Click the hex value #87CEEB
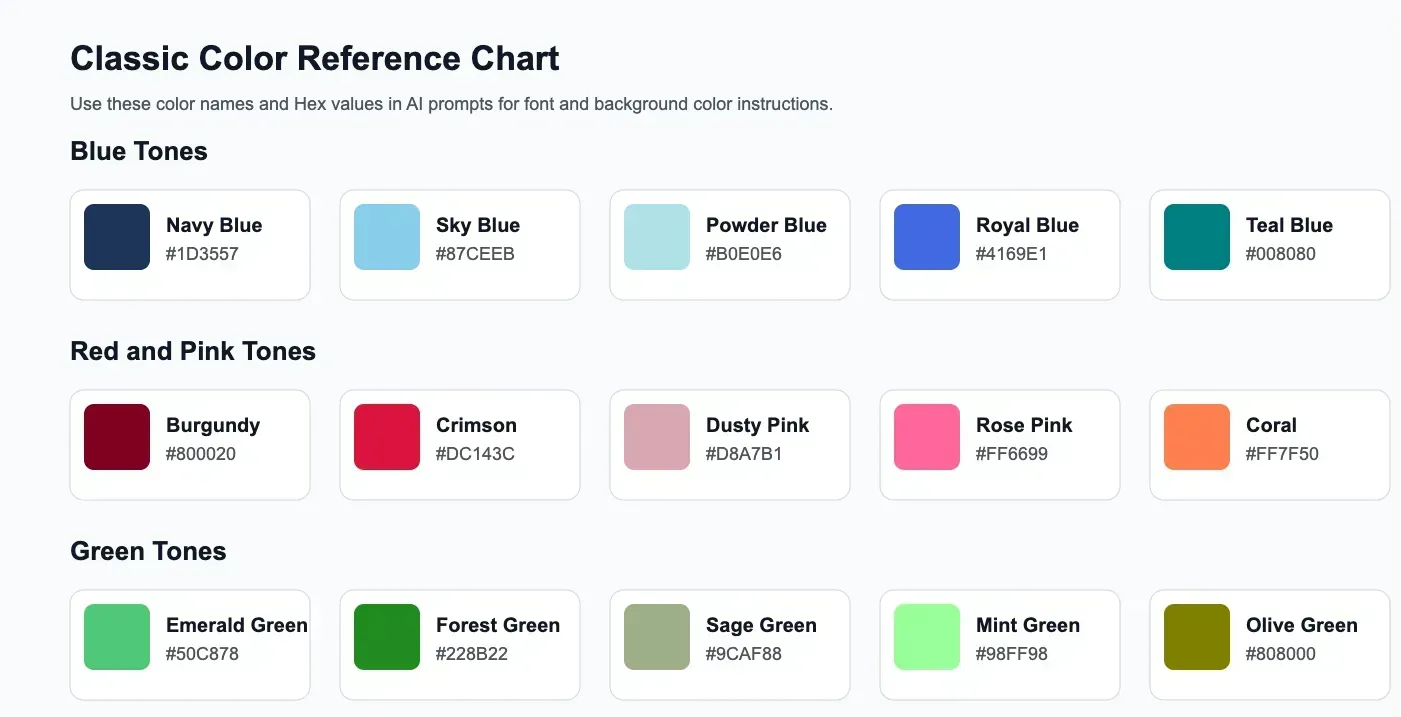 [x=475, y=254]
